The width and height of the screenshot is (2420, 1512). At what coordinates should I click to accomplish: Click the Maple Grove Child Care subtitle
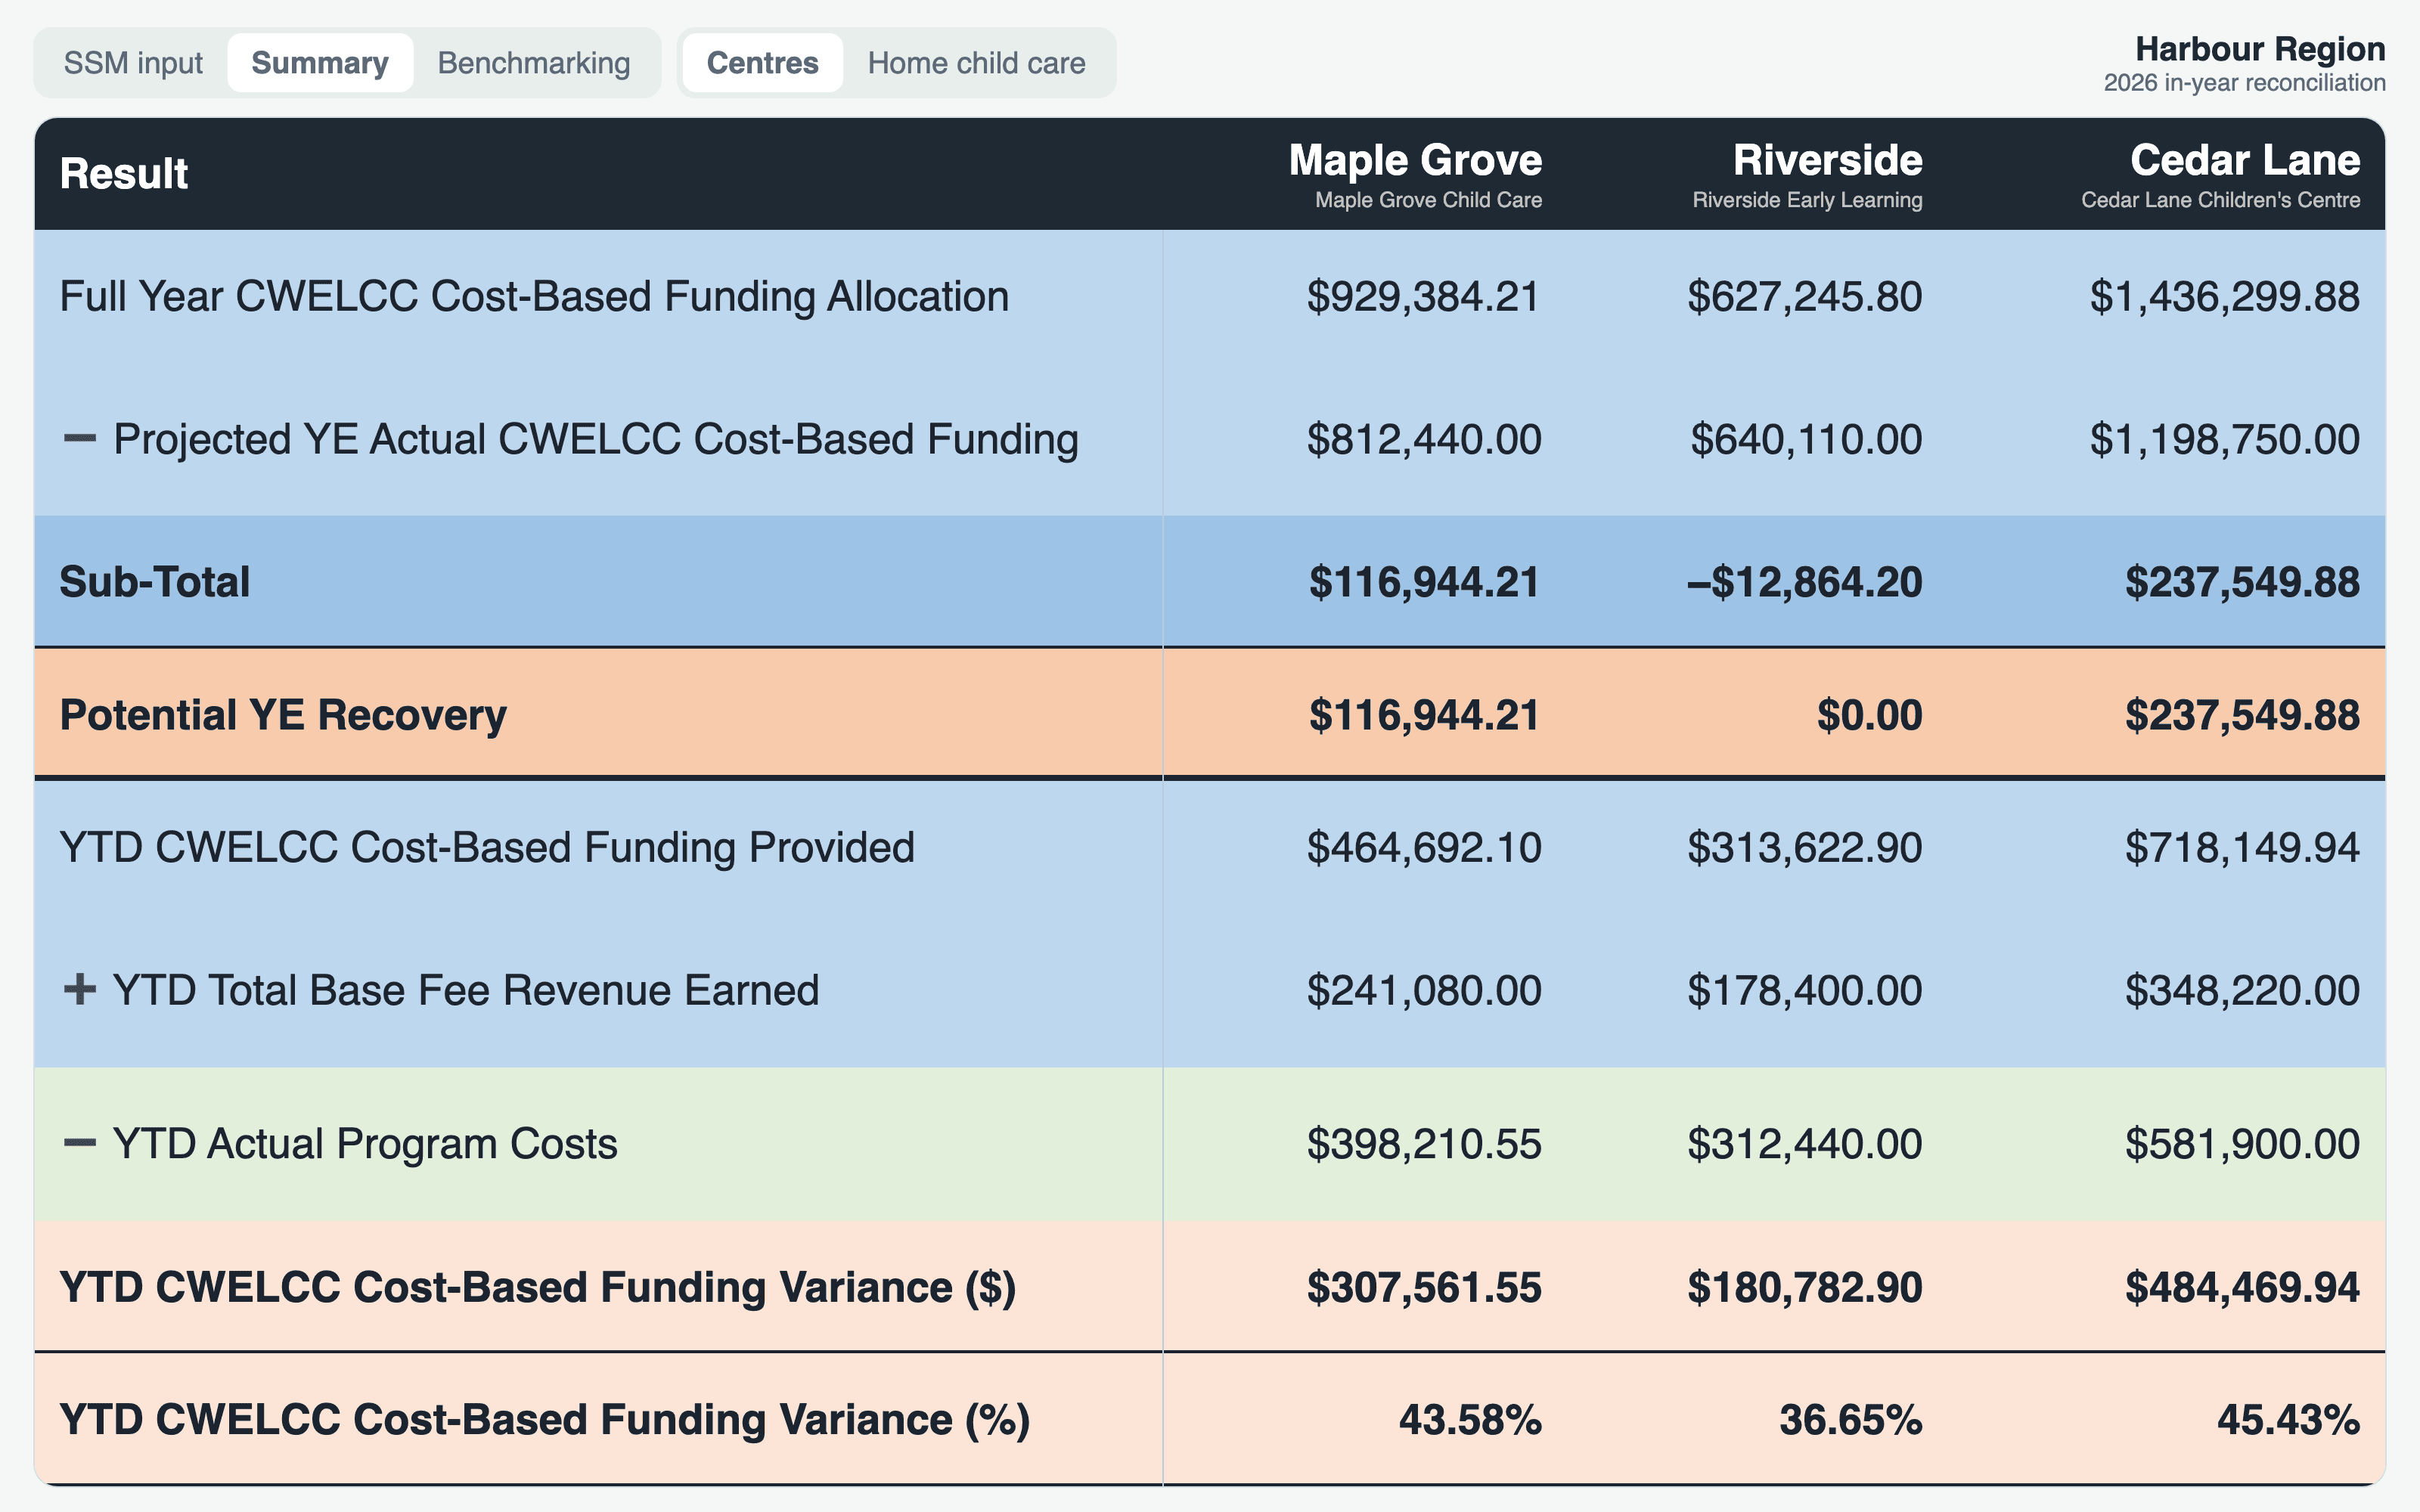(1428, 200)
